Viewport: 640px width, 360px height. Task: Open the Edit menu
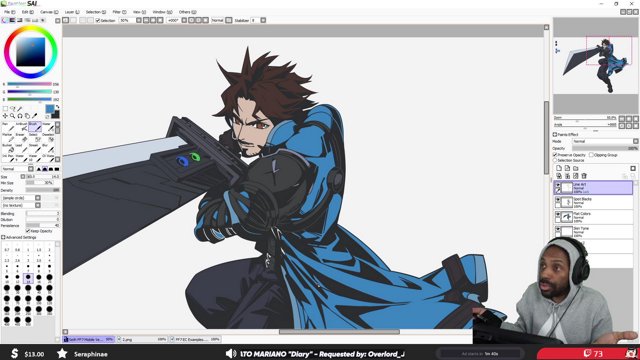tap(27, 12)
